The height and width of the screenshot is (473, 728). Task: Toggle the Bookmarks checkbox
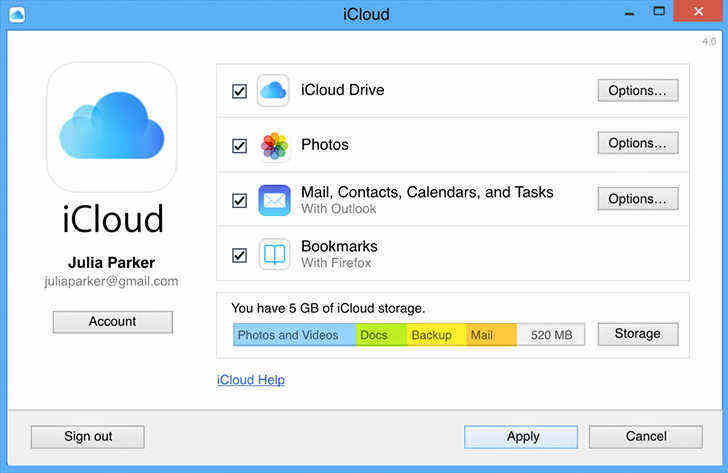(240, 255)
